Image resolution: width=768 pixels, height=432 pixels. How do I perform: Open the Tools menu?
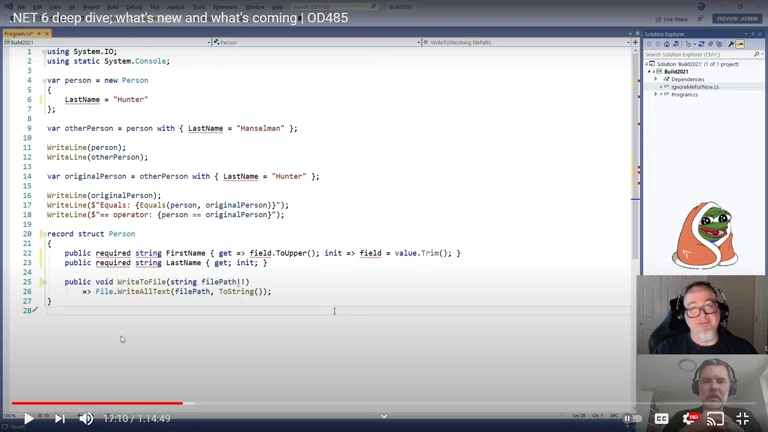tap(198, 7)
